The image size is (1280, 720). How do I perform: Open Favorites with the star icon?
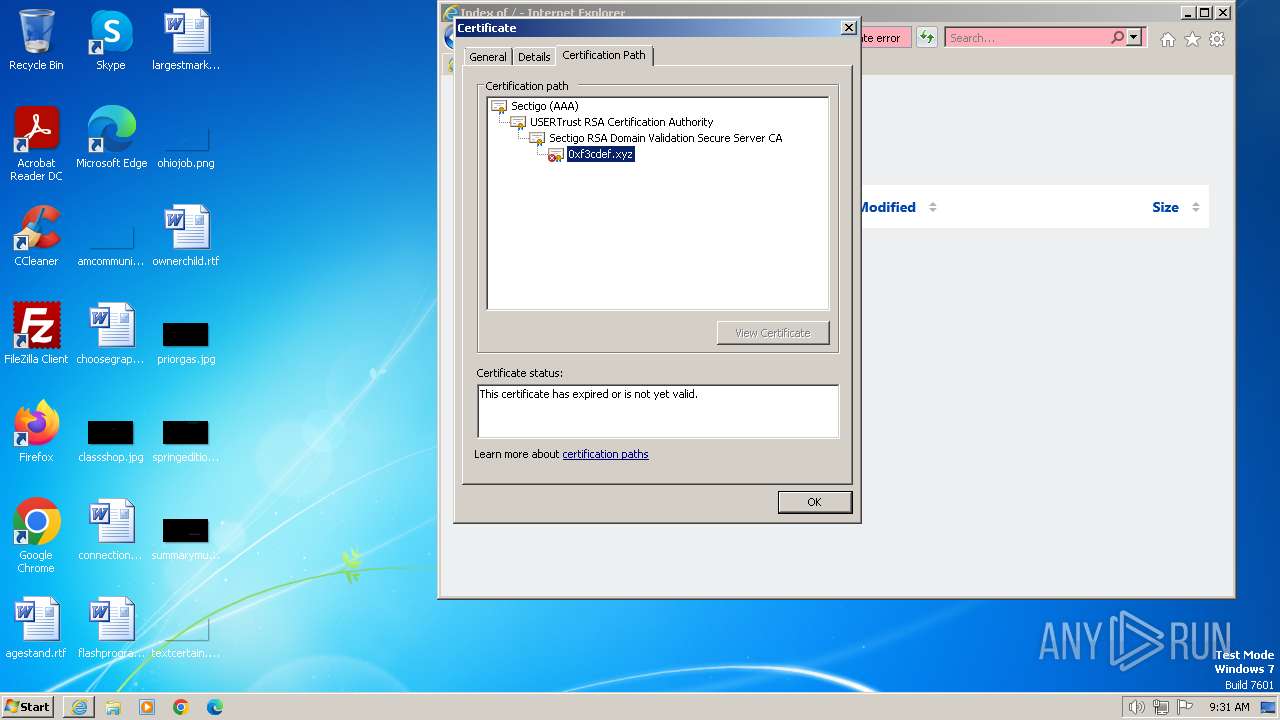pos(1192,39)
